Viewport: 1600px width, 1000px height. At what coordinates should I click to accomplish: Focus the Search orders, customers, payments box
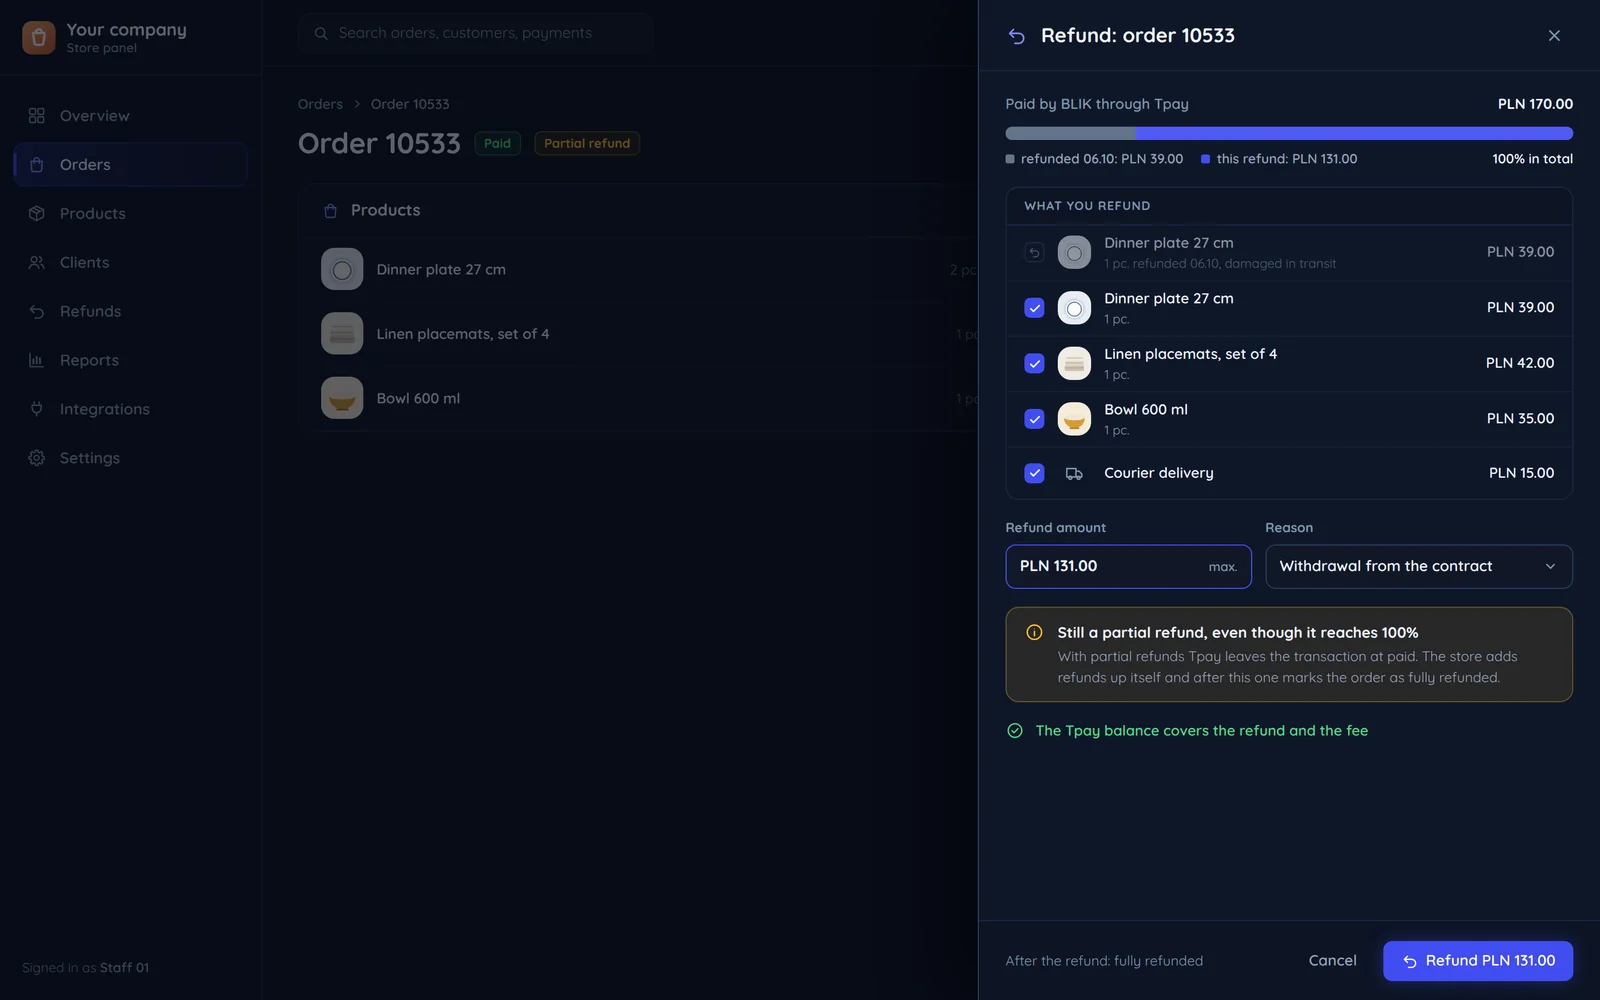476,34
